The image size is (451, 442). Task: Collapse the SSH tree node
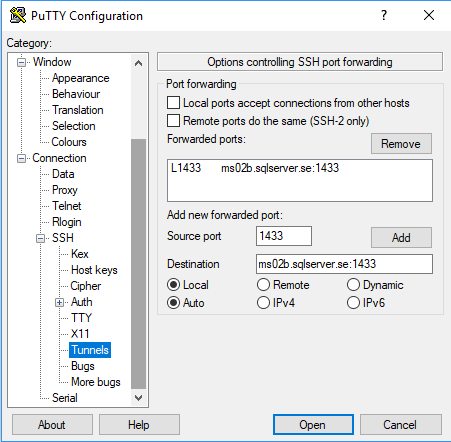[40, 238]
